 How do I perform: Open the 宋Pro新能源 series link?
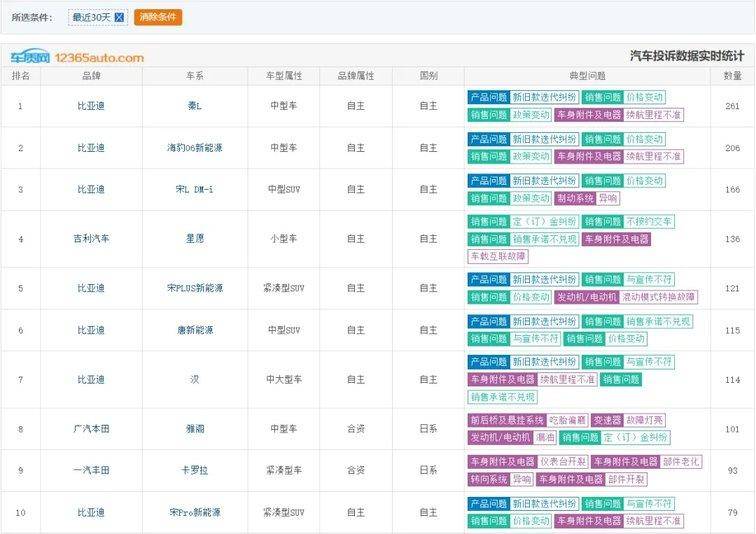point(195,512)
